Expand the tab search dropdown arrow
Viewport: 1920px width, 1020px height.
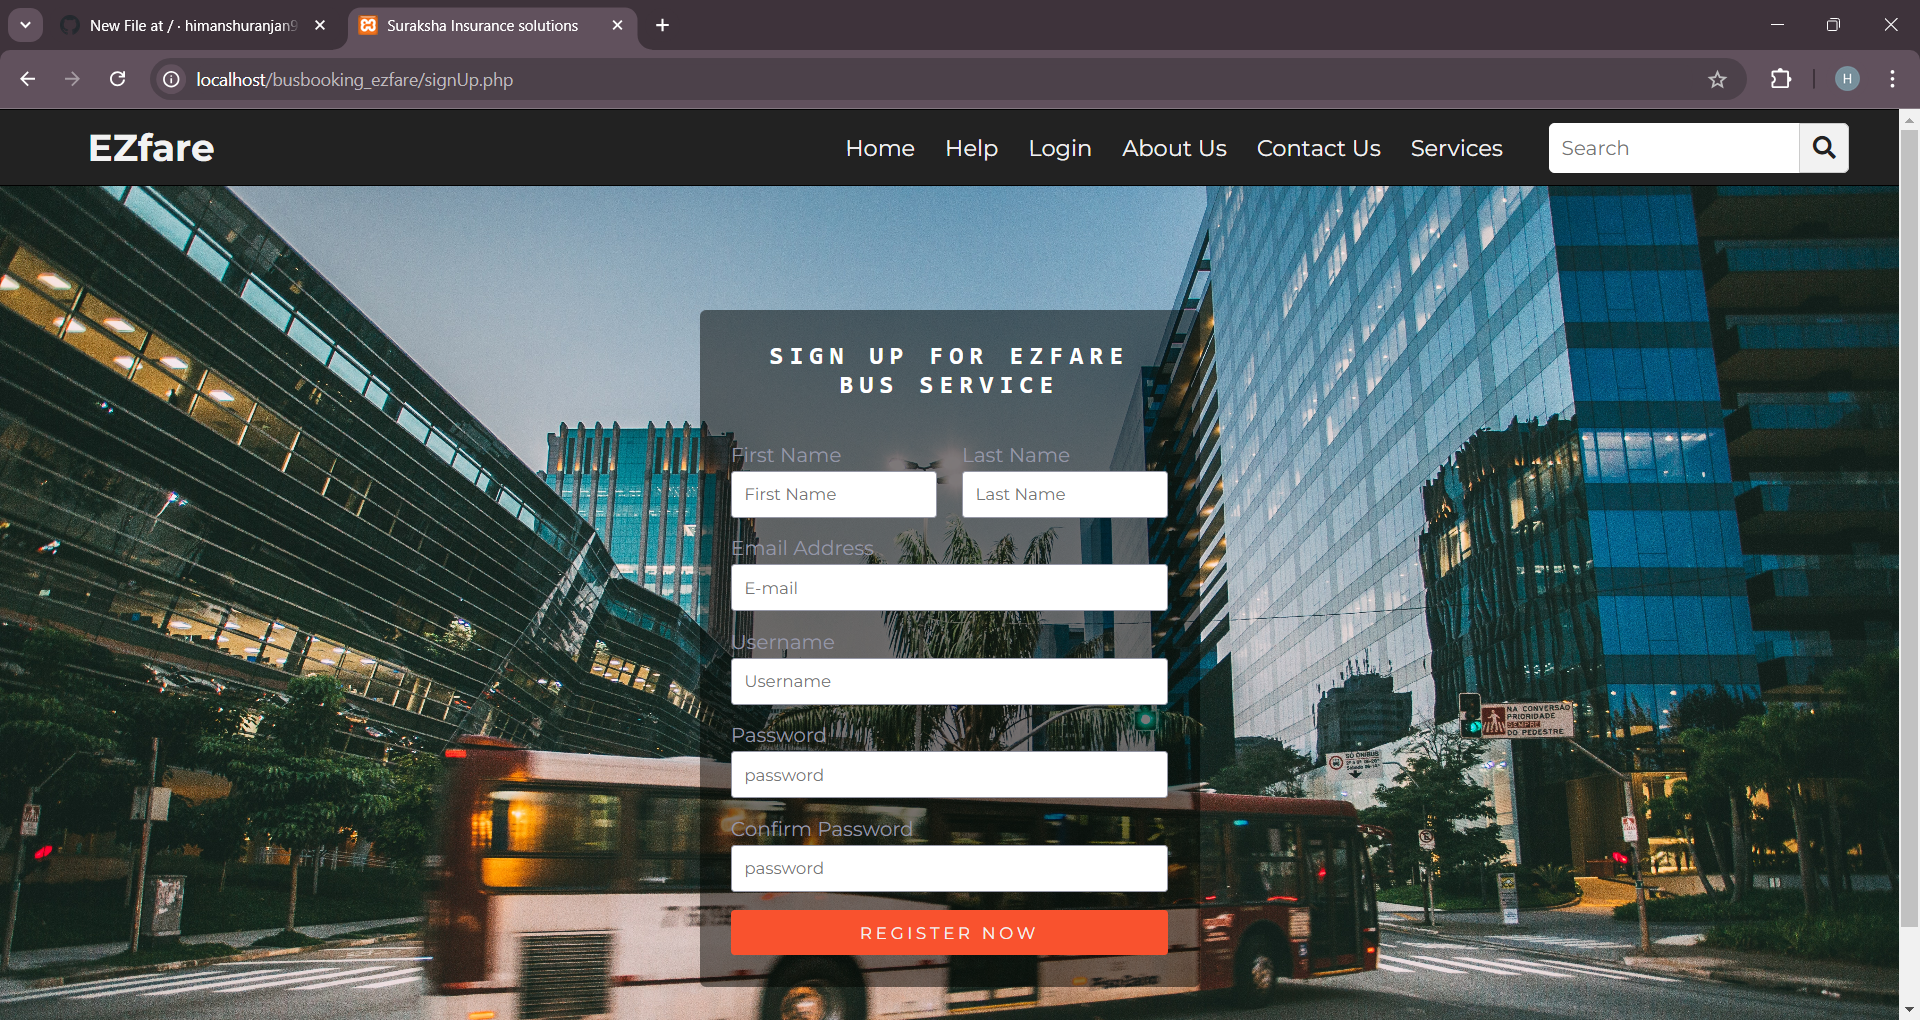click(25, 25)
